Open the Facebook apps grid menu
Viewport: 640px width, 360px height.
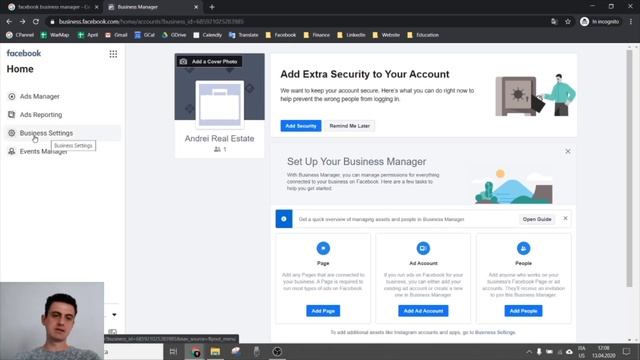[113, 54]
